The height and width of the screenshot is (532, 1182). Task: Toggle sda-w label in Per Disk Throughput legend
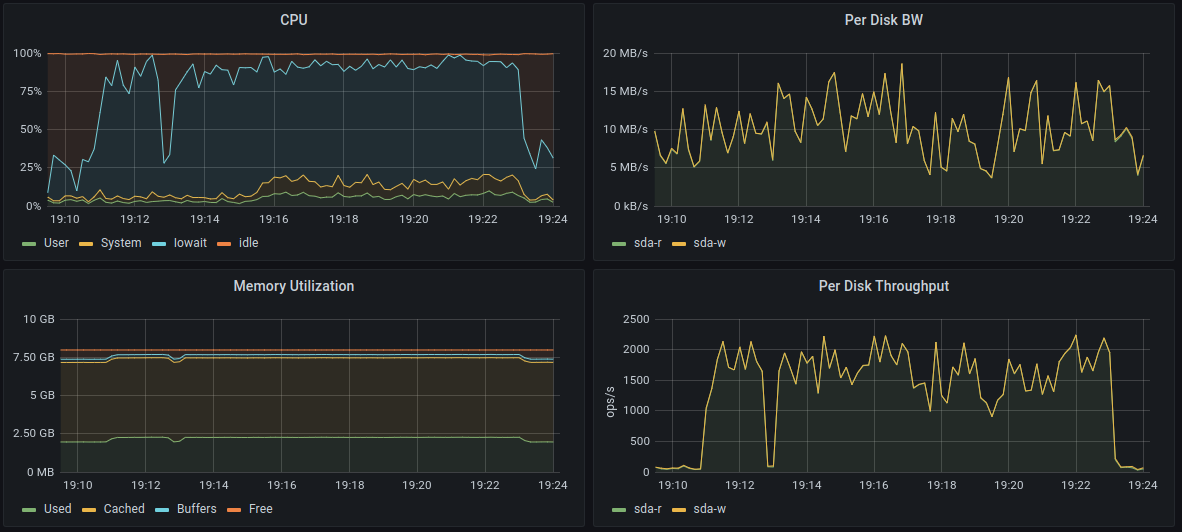click(709, 509)
